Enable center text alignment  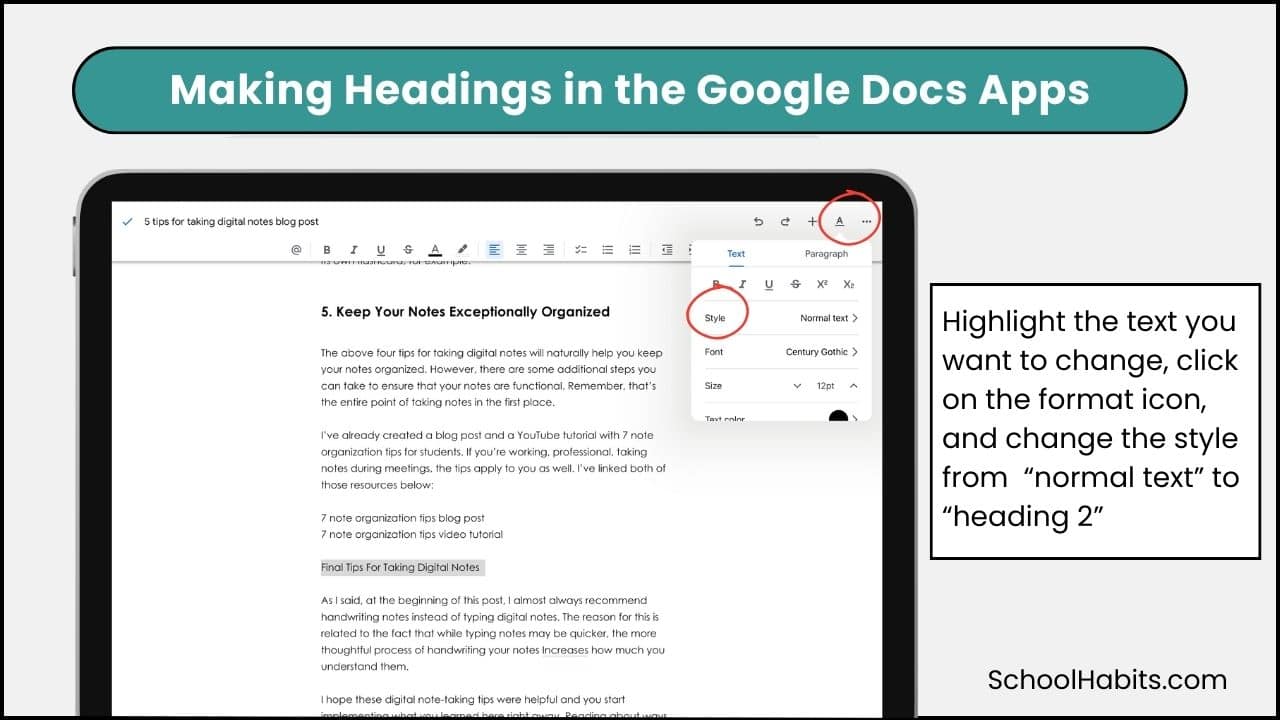click(521, 249)
